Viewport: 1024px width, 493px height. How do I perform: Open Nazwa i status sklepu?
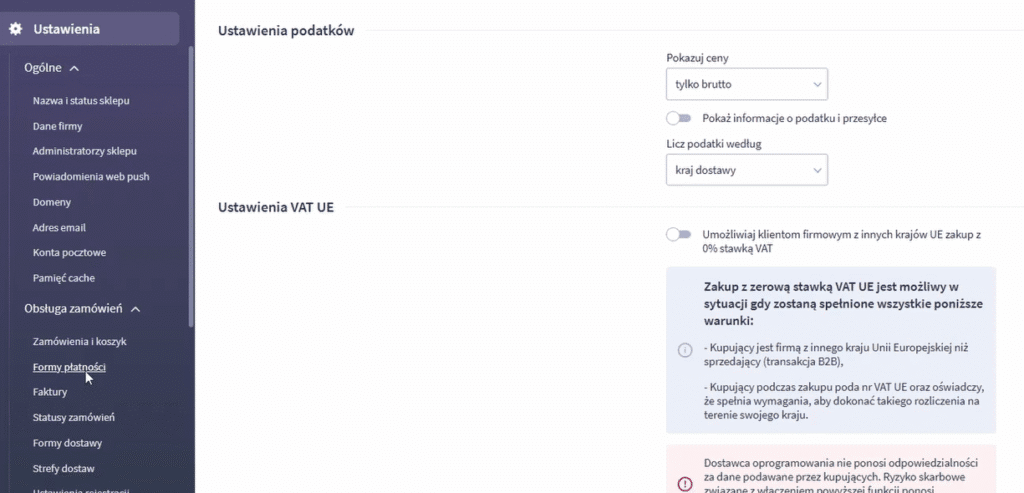[x=81, y=101]
